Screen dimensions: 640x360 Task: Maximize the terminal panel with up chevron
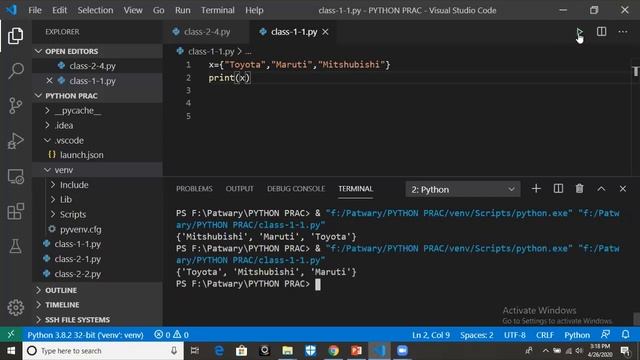click(601, 189)
